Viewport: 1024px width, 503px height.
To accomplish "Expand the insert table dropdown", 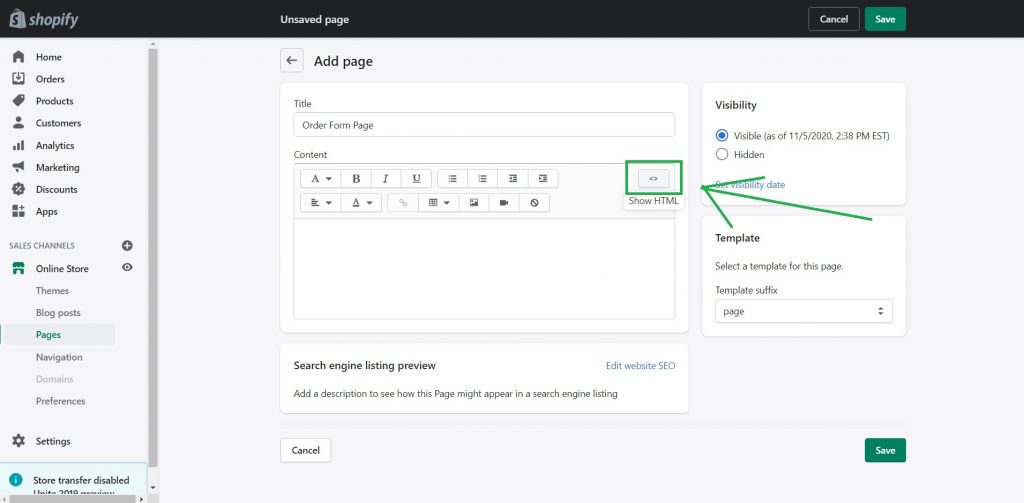I will click(438, 202).
